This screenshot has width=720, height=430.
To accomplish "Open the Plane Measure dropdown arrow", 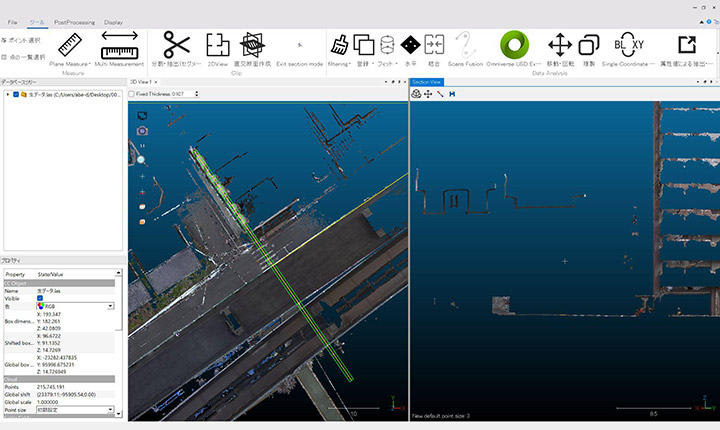I will click(89, 64).
